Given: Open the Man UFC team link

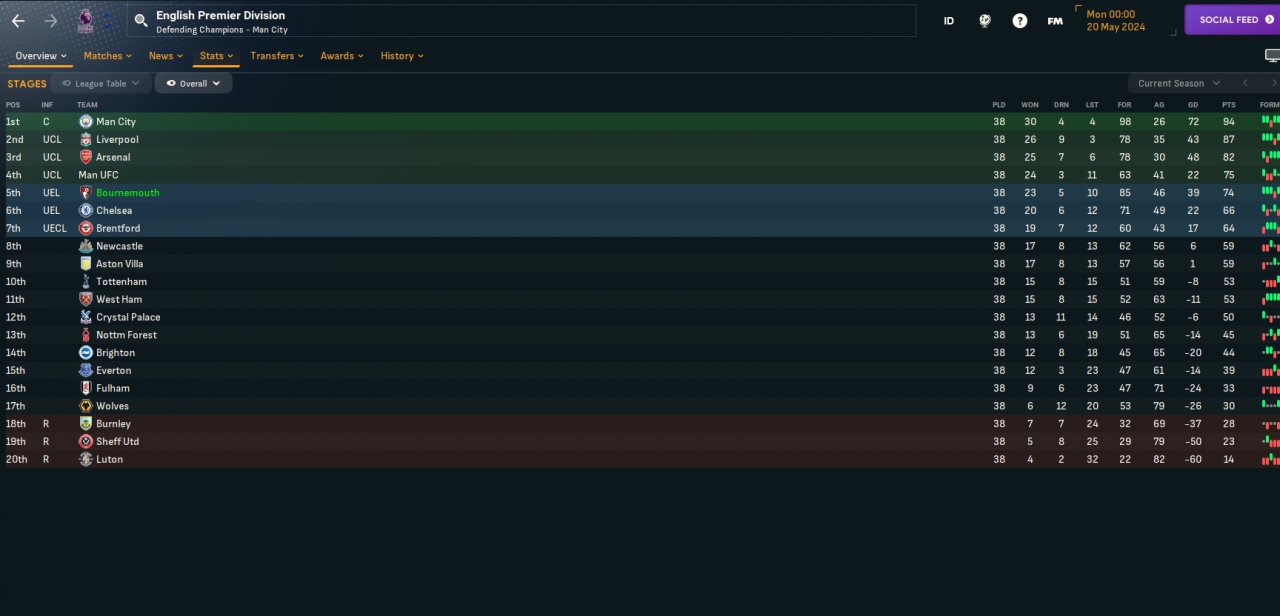Looking at the screenshot, I should [x=101, y=175].
